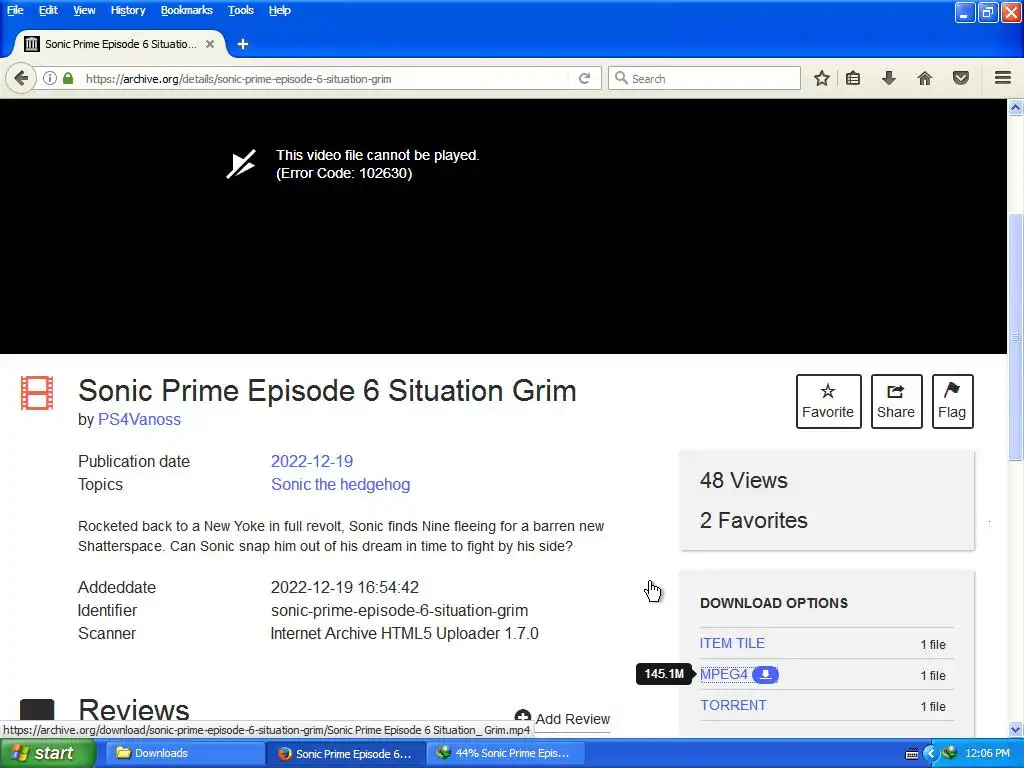Click the 12:06 PM clock
1024x768 pixels.
987,753
